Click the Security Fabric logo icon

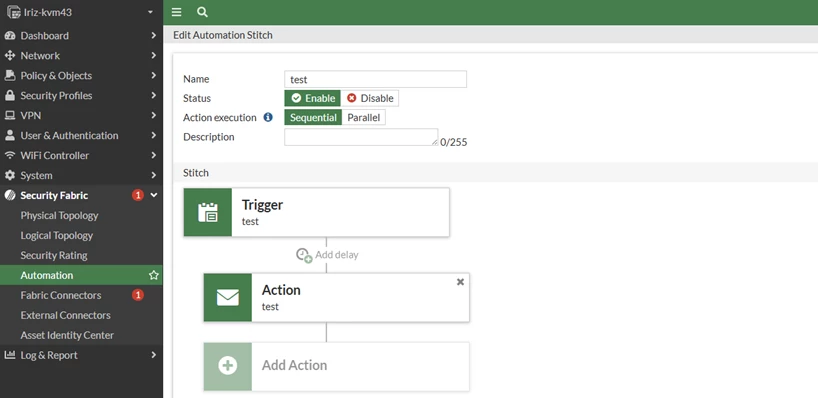pyautogui.click(x=10, y=195)
